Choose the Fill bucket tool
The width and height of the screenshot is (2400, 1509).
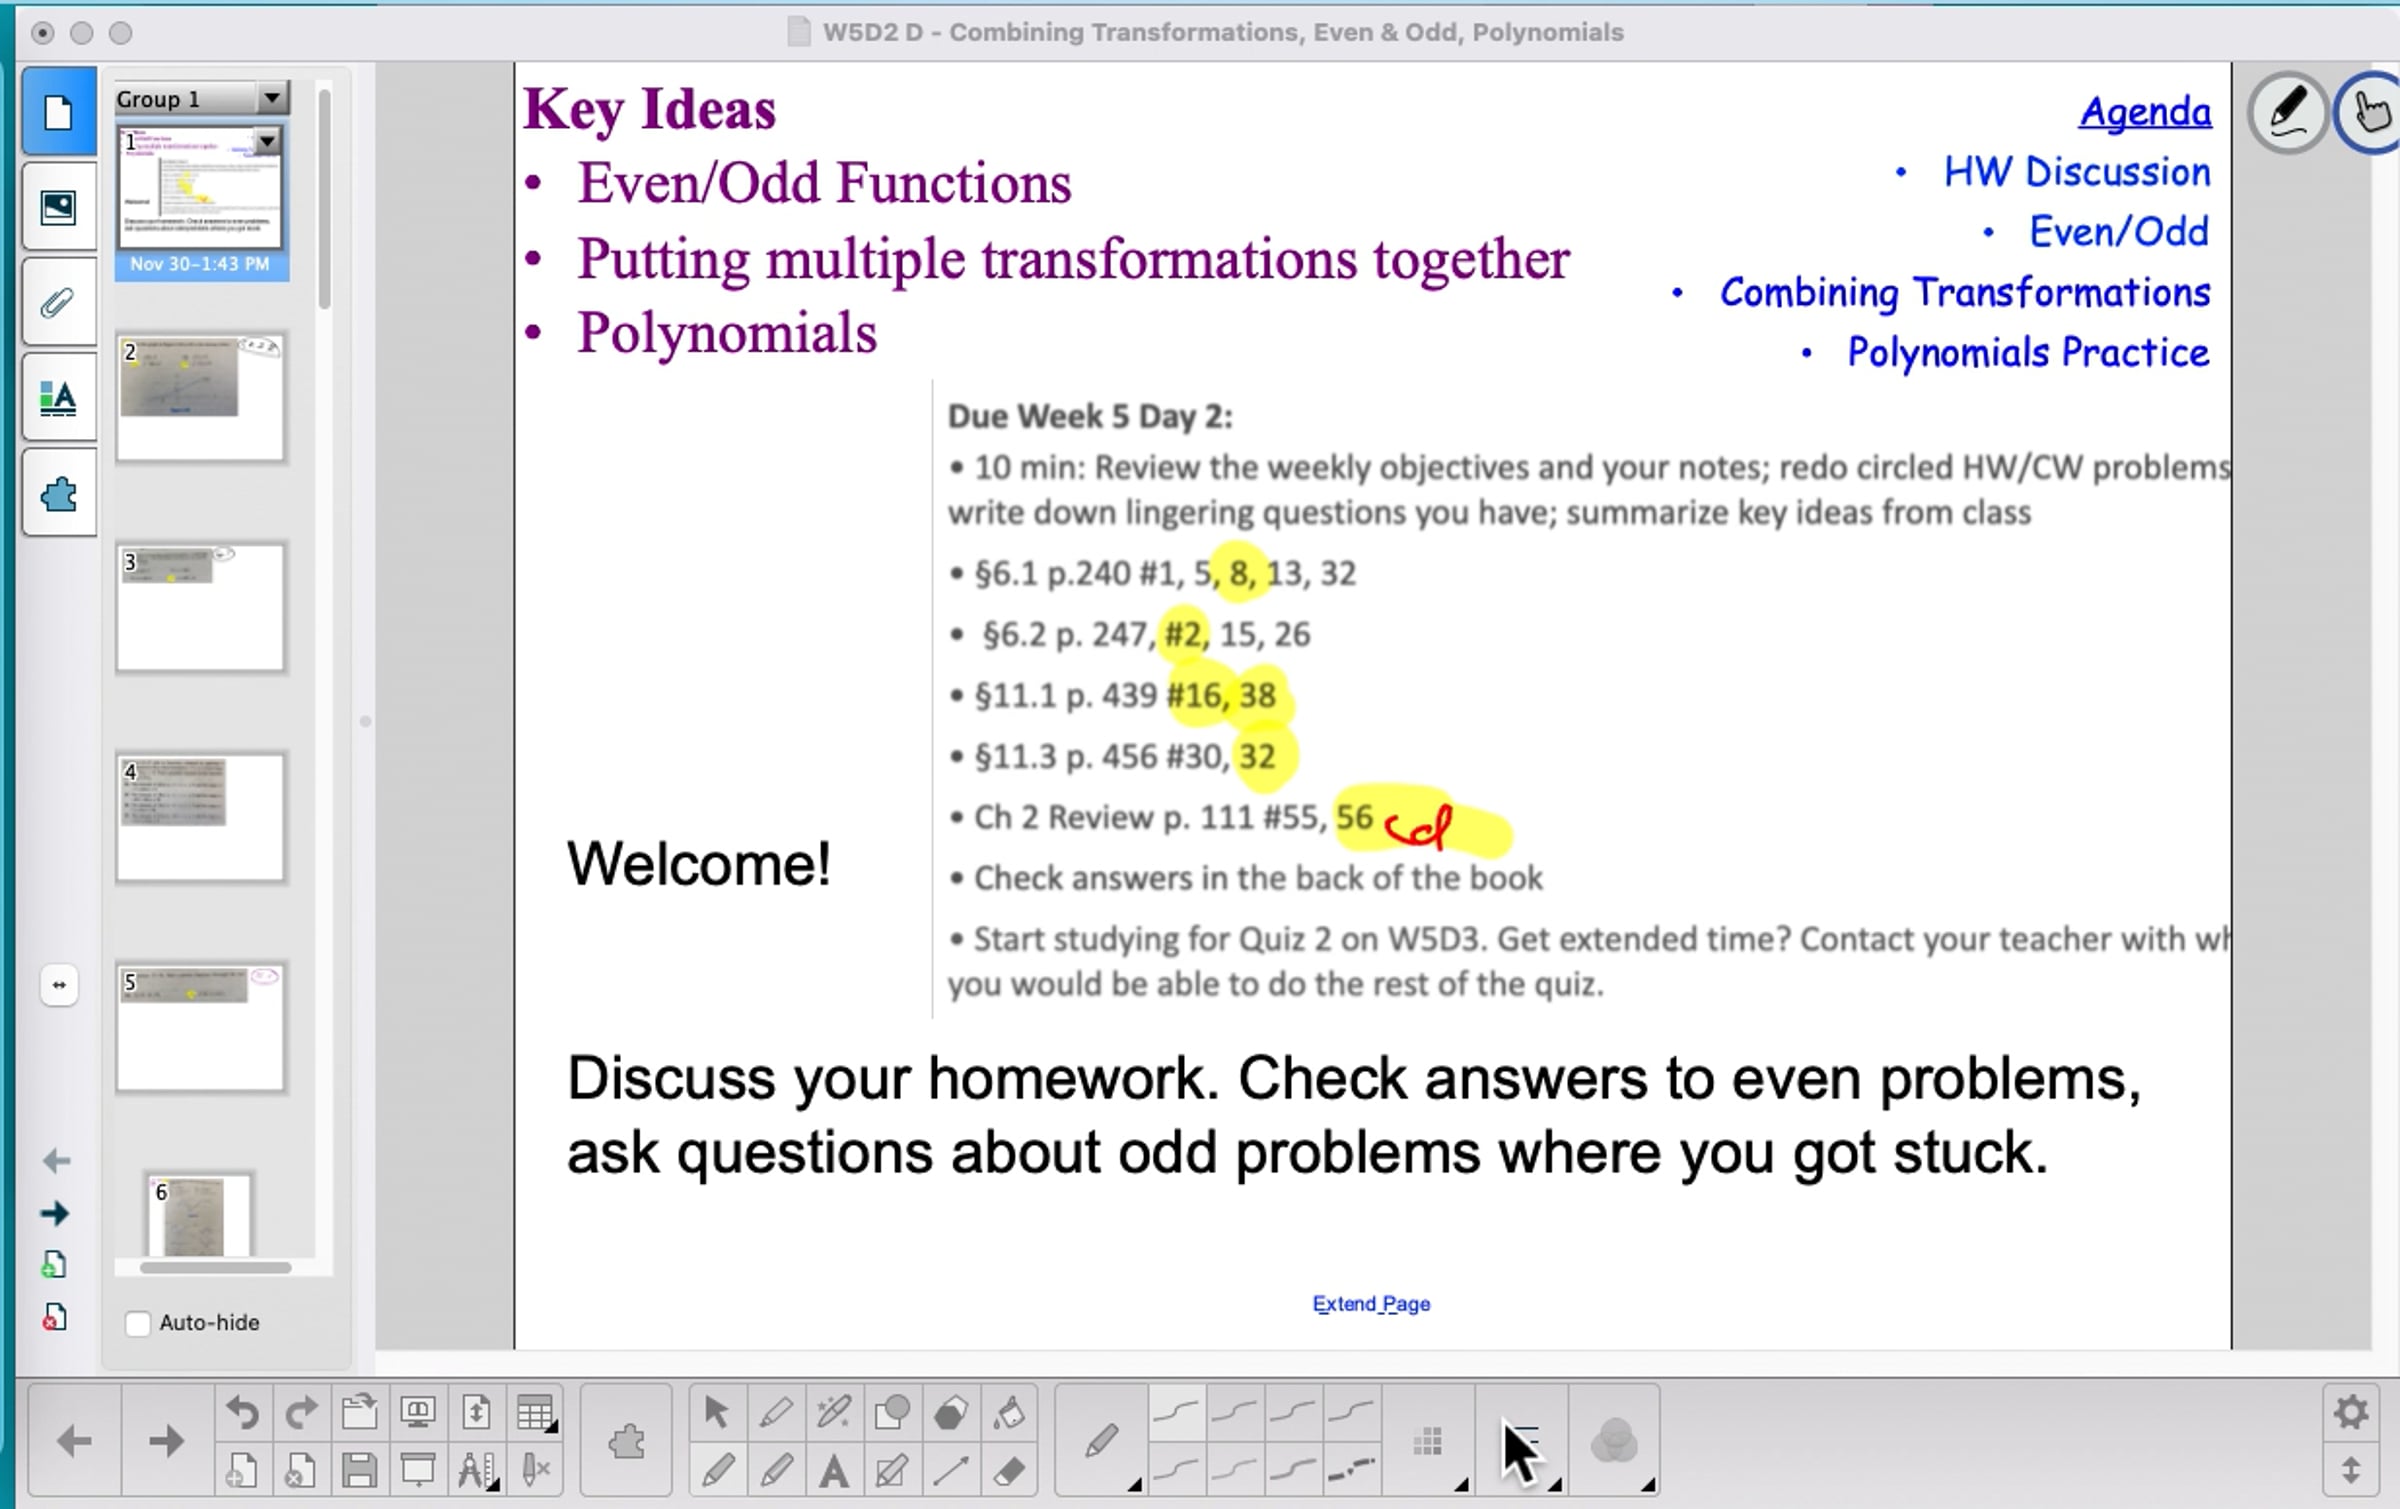tap(1009, 1412)
